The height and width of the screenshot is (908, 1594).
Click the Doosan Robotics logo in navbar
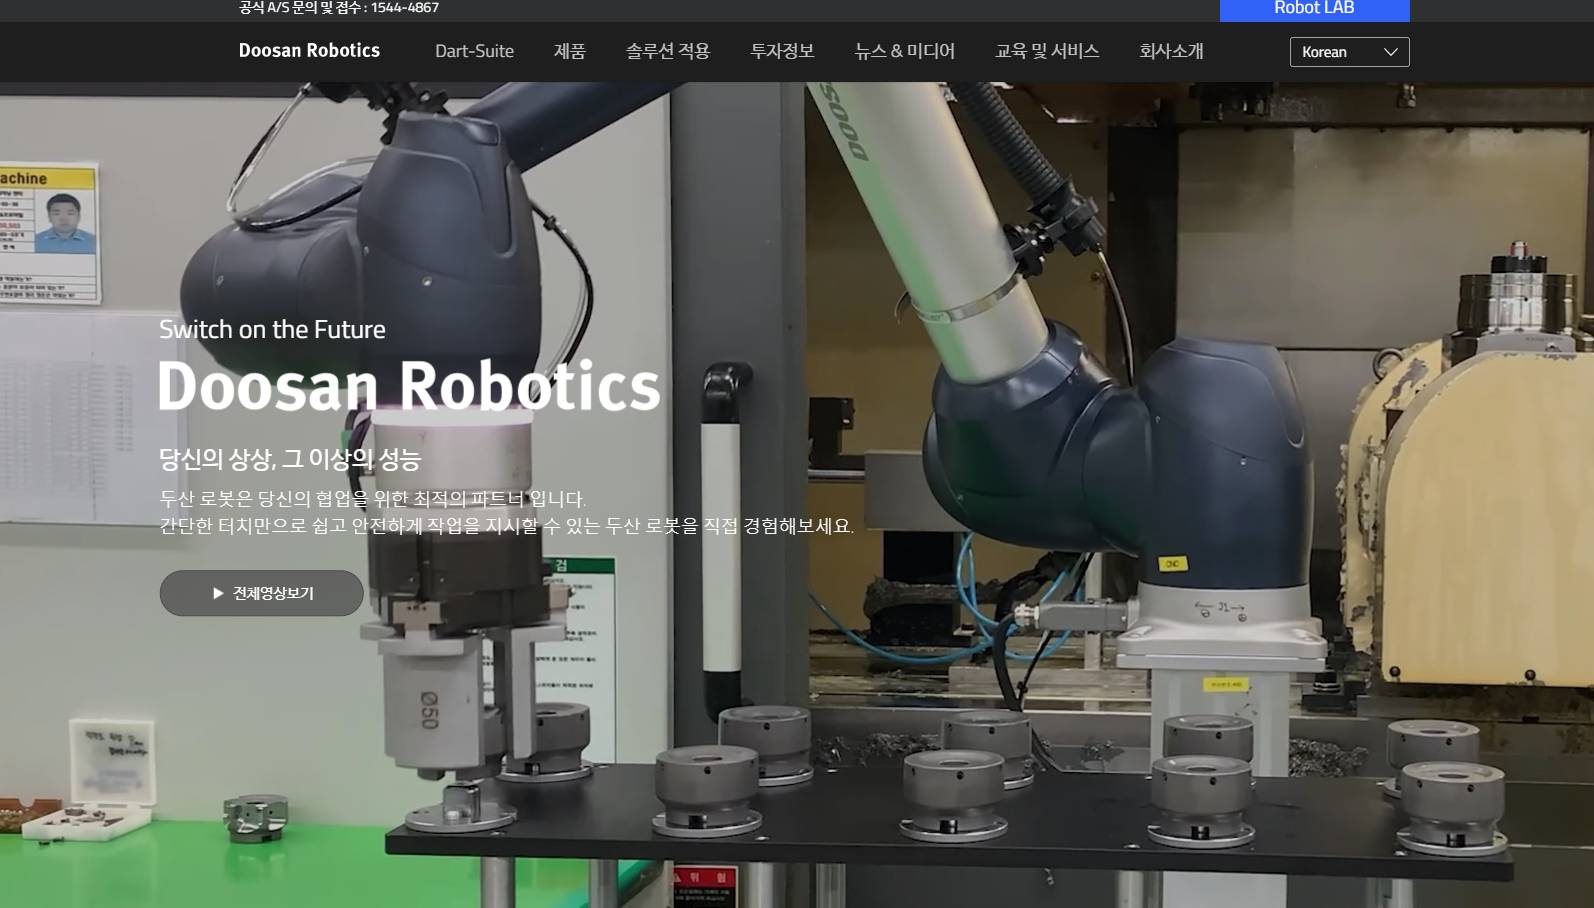coord(309,51)
